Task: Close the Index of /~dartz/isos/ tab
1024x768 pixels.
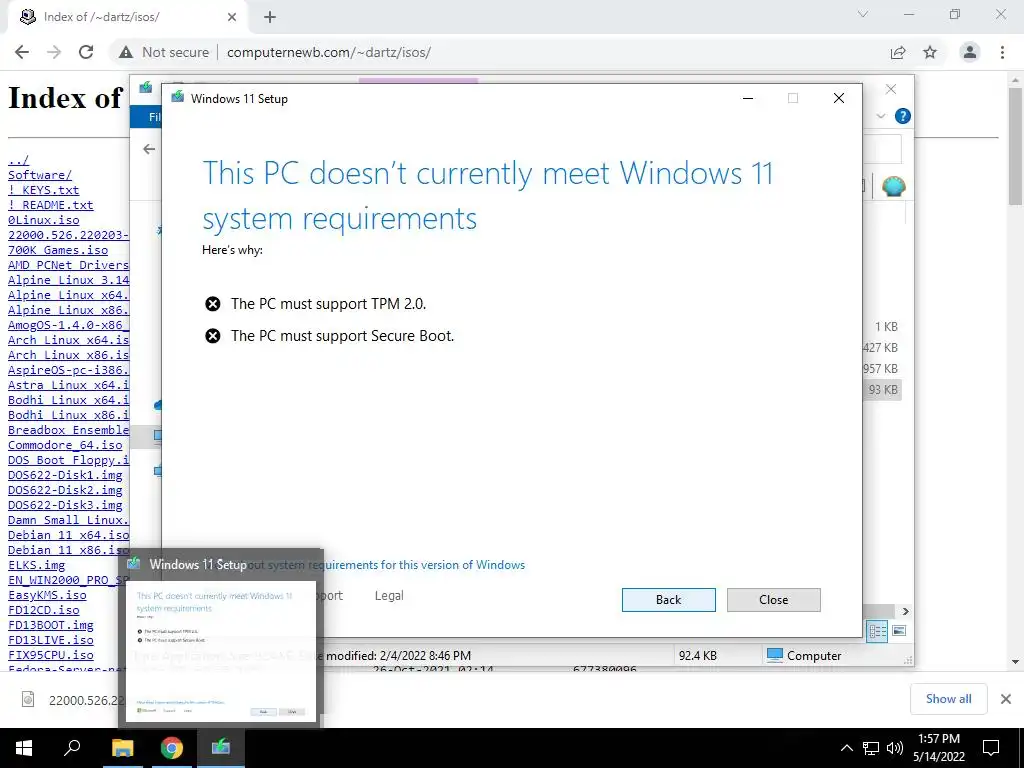Action: pos(232,17)
